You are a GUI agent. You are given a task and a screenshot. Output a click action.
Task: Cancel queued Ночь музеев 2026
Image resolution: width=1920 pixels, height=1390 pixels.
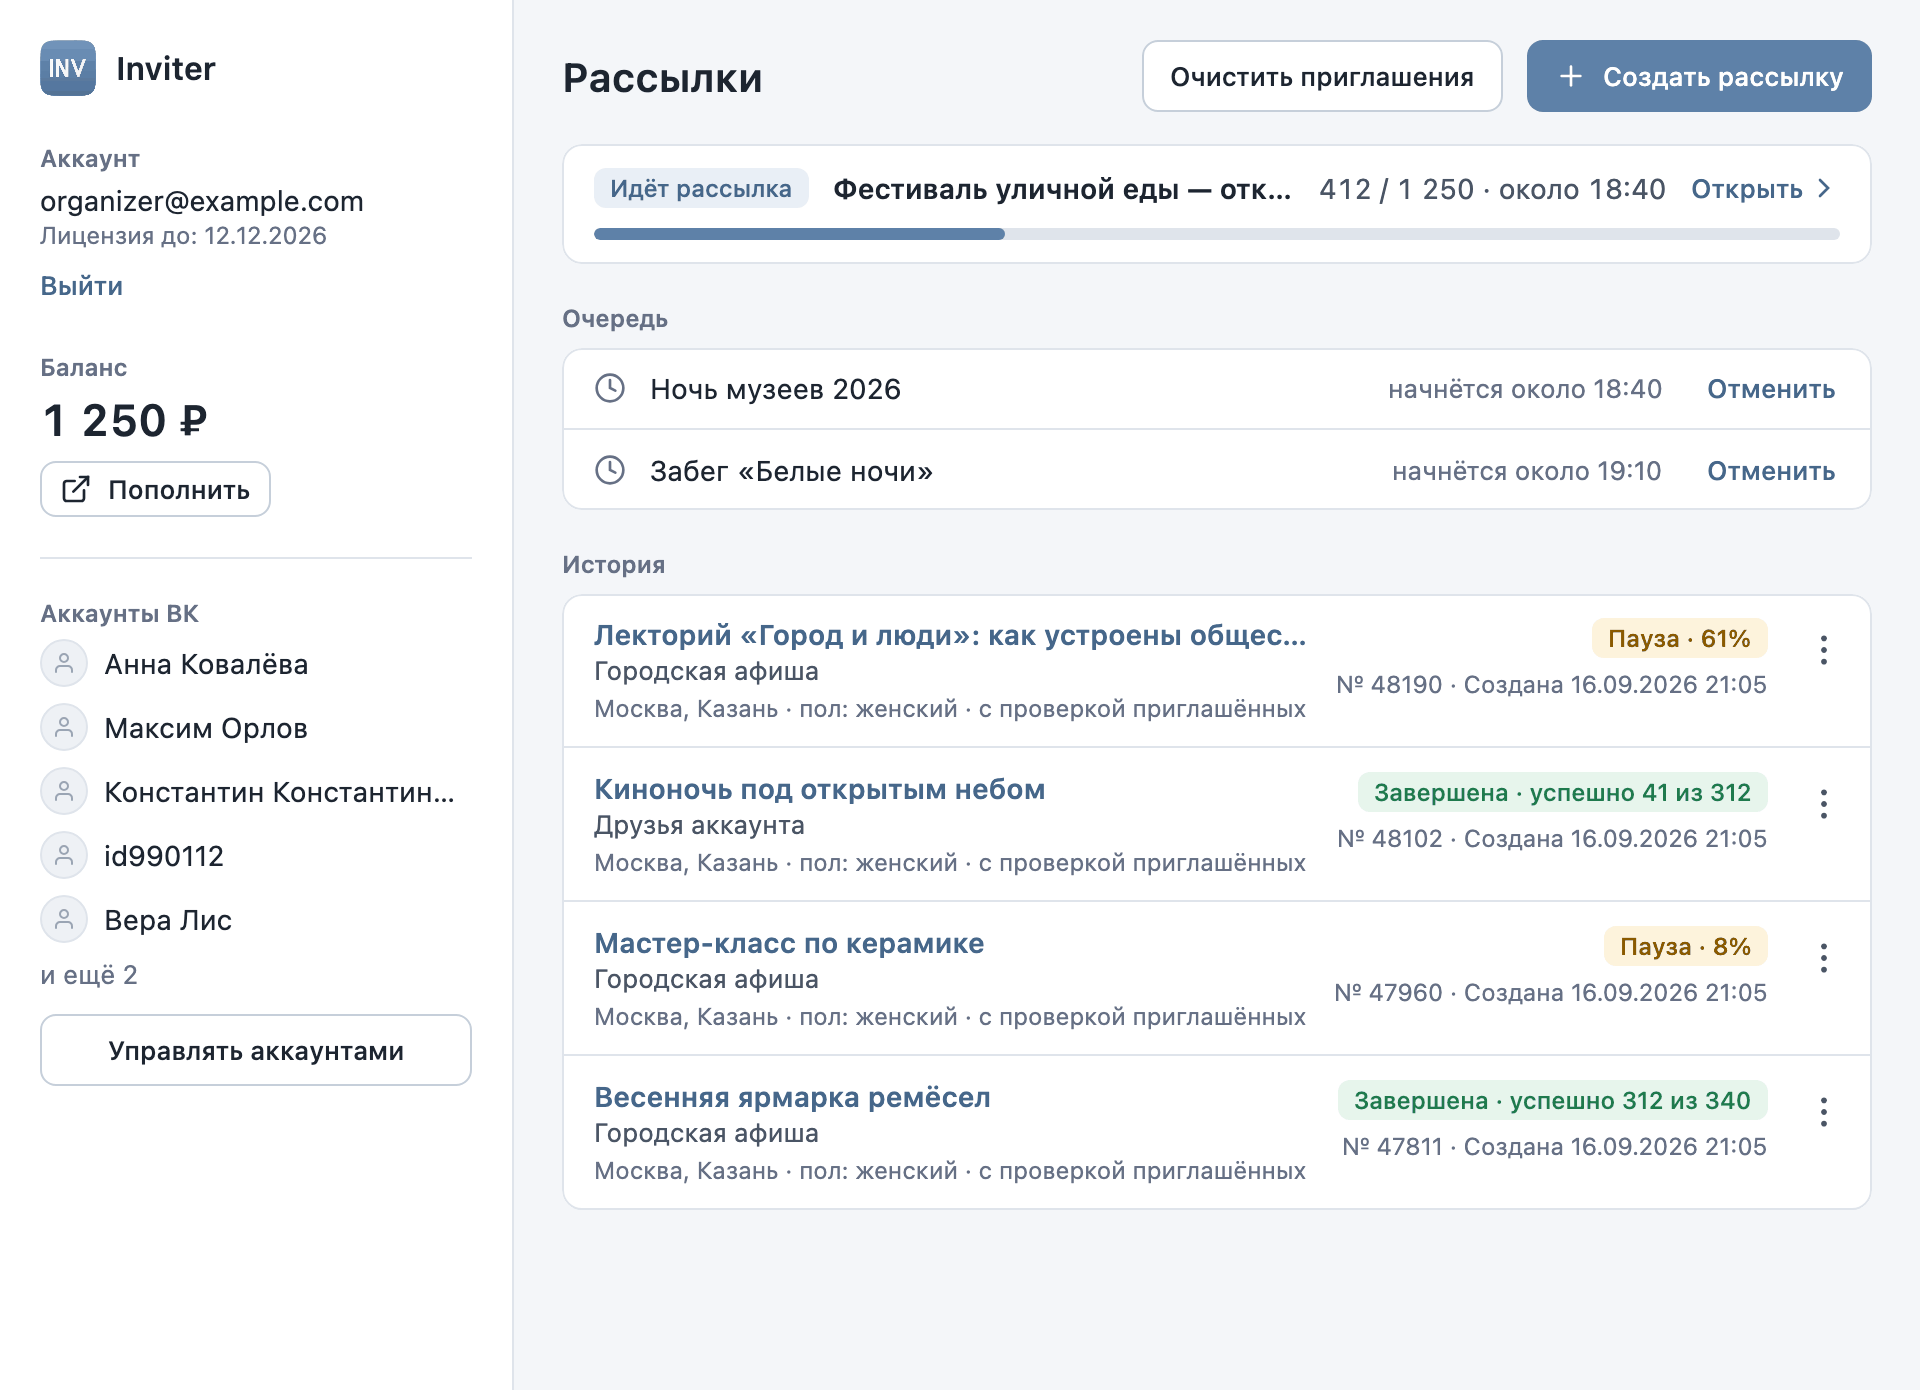pos(1771,389)
